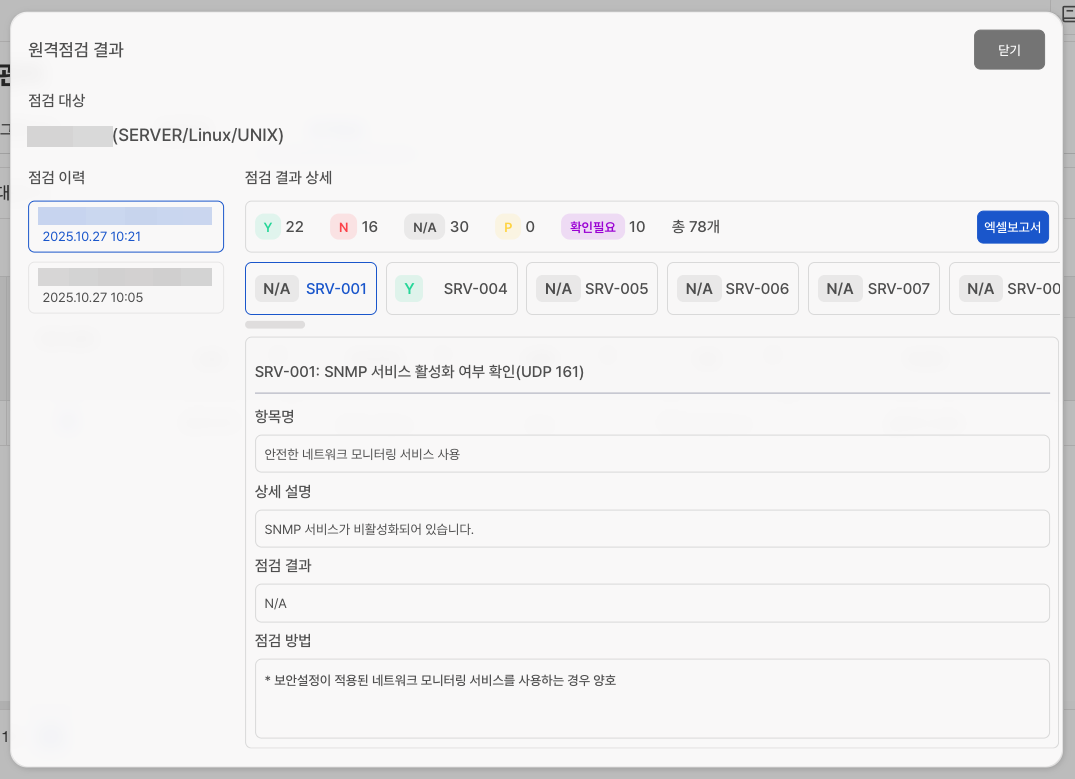
Task: Click the 닫기 button
Action: (x=1009, y=50)
